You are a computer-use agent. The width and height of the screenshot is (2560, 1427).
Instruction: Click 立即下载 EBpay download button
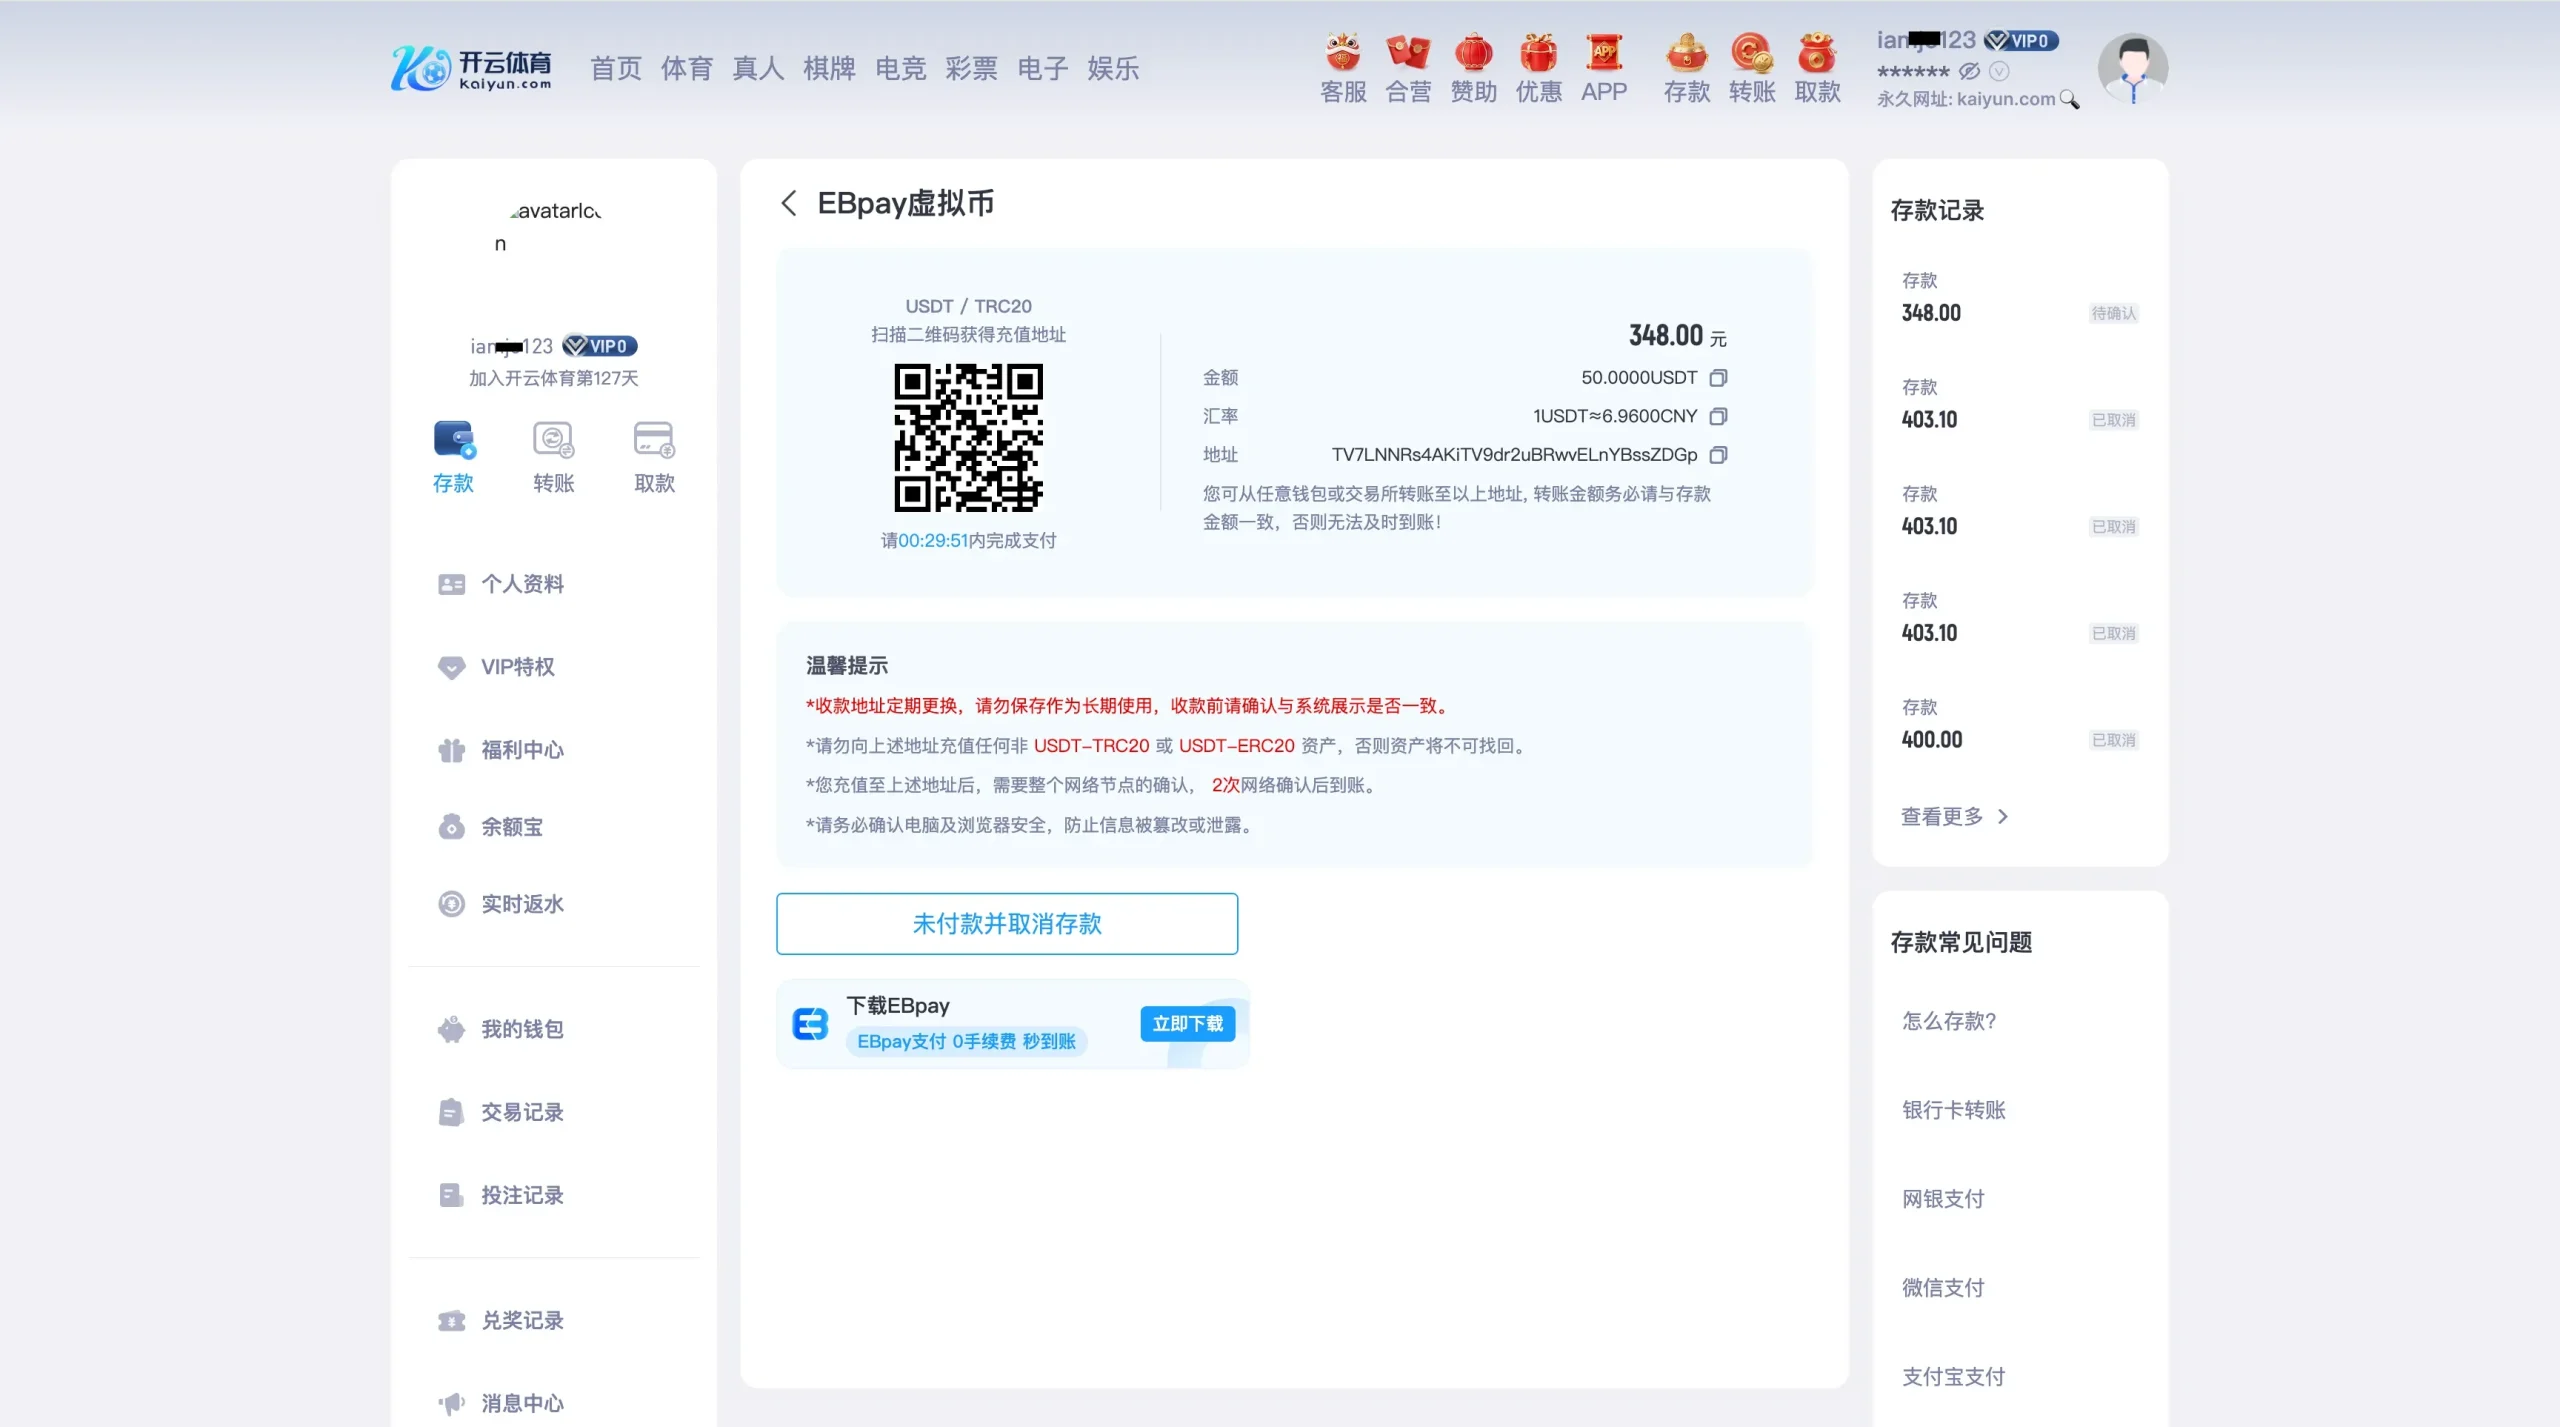coord(1187,1023)
